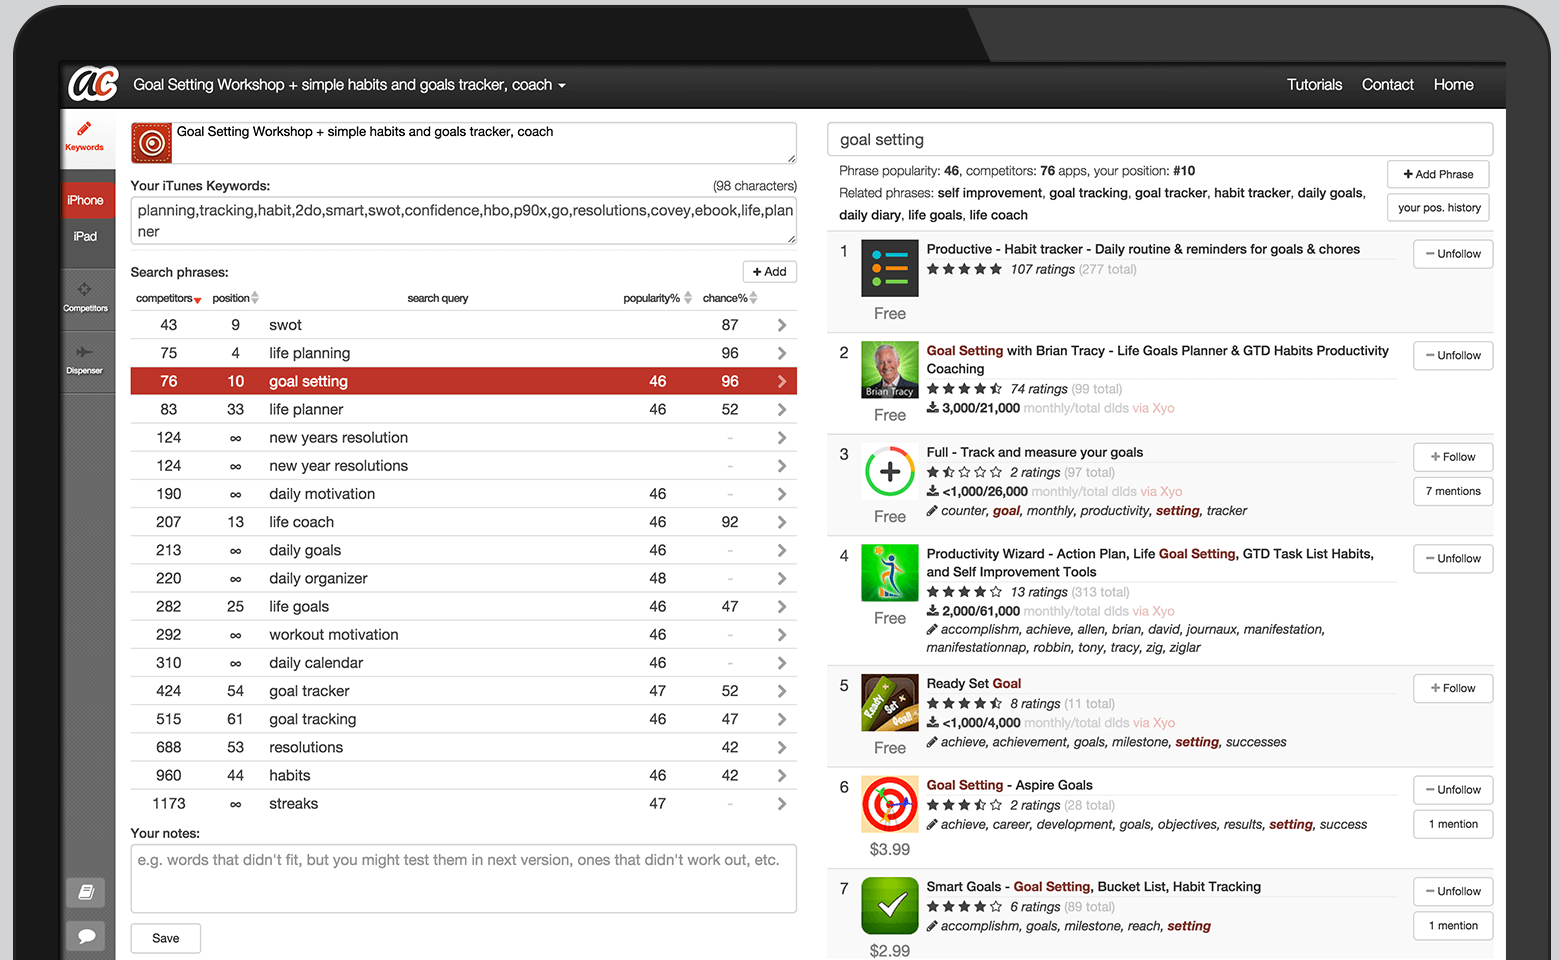Expand the streaks row chevron
This screenshot has width=1560, height=960.
tap(782, 804)
